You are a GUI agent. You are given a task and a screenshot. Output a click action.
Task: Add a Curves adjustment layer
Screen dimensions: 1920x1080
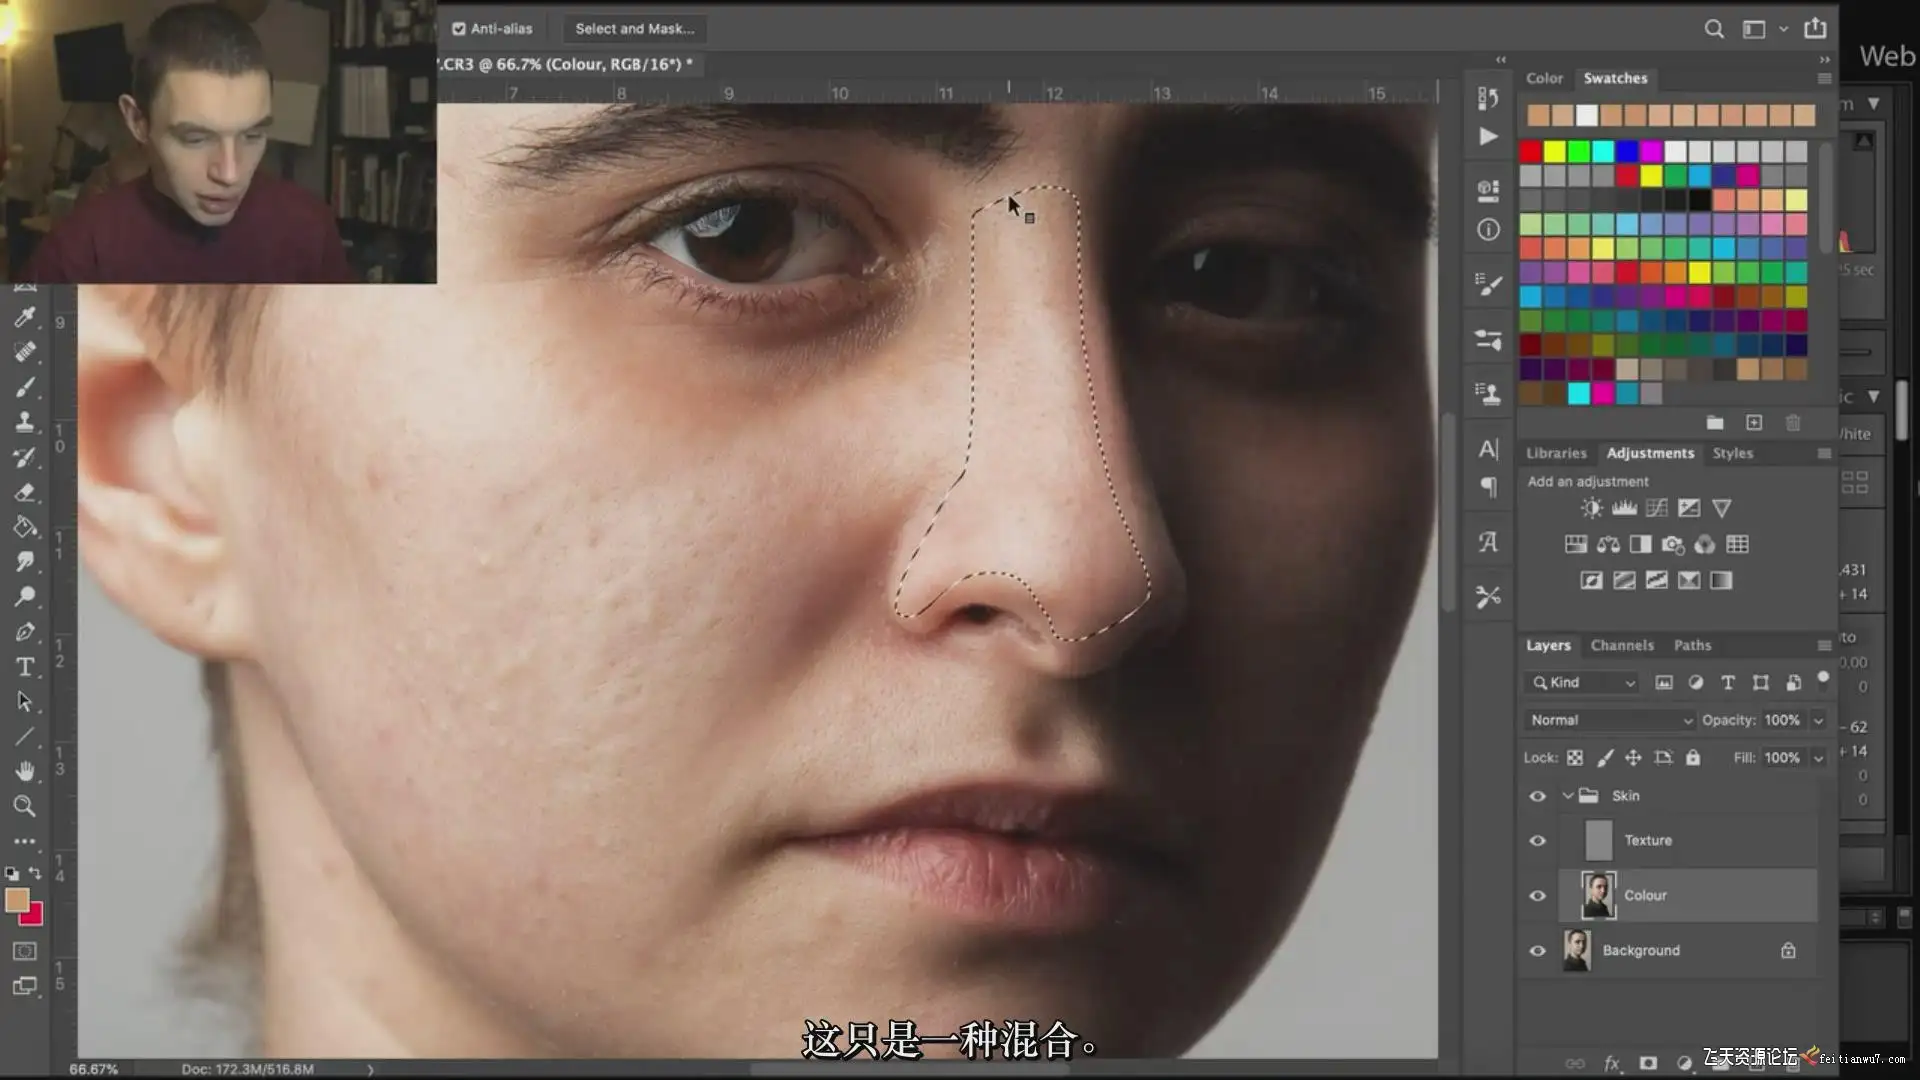(1656, 508)
